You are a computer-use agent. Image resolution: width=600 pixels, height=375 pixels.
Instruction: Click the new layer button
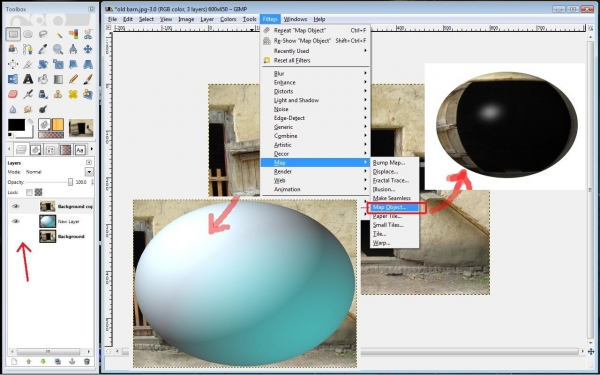click(x=14, y=361)
